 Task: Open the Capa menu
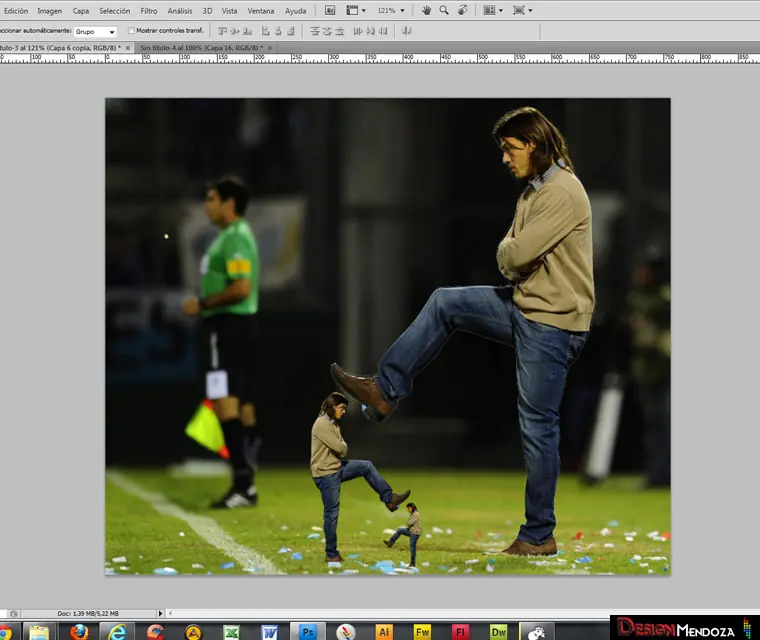[x=81, y=10]
